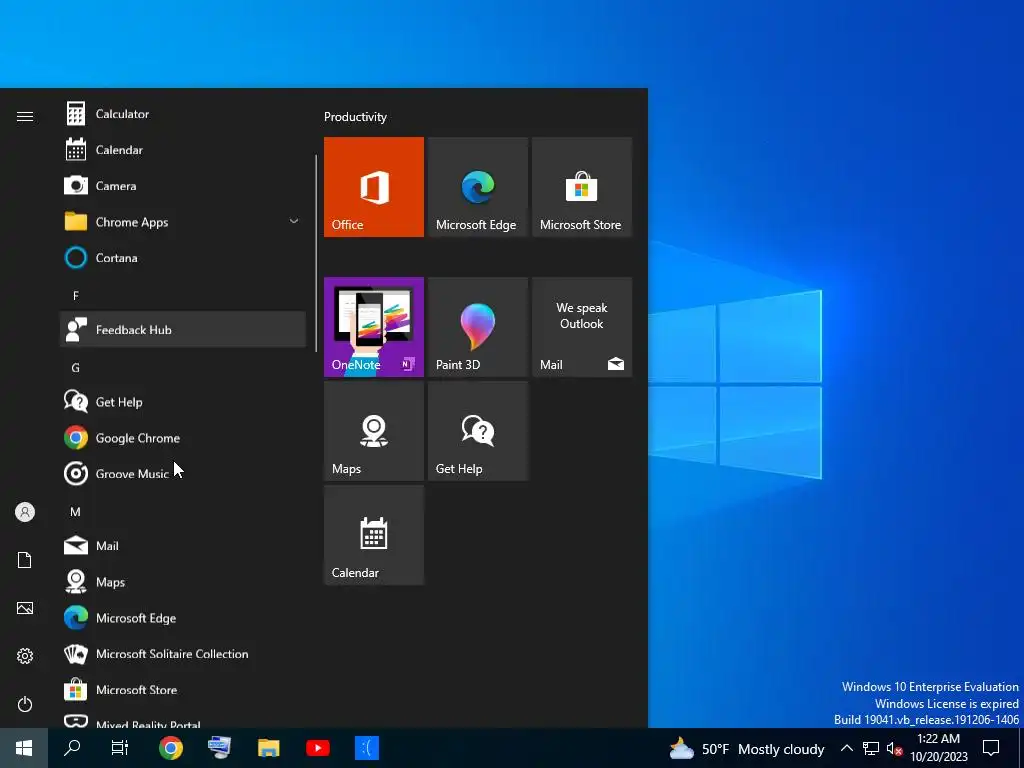Image resolution: width=1024 pixels, height=768 pixels.
Task: Launch Cortana from the app list
Action: [x=182, y=257]
